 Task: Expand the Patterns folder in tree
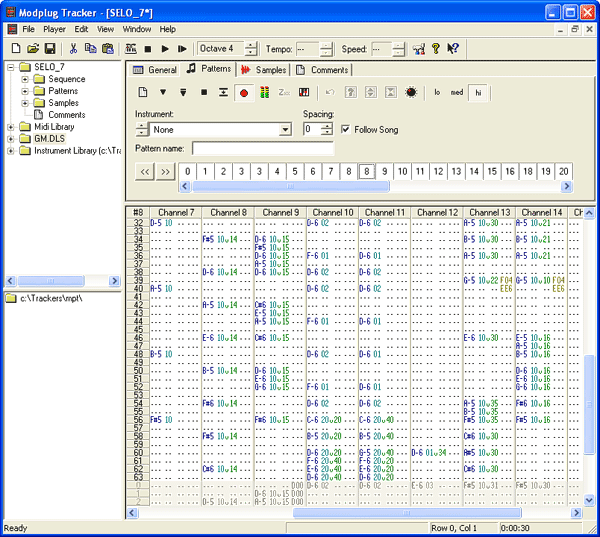[25, 91]
